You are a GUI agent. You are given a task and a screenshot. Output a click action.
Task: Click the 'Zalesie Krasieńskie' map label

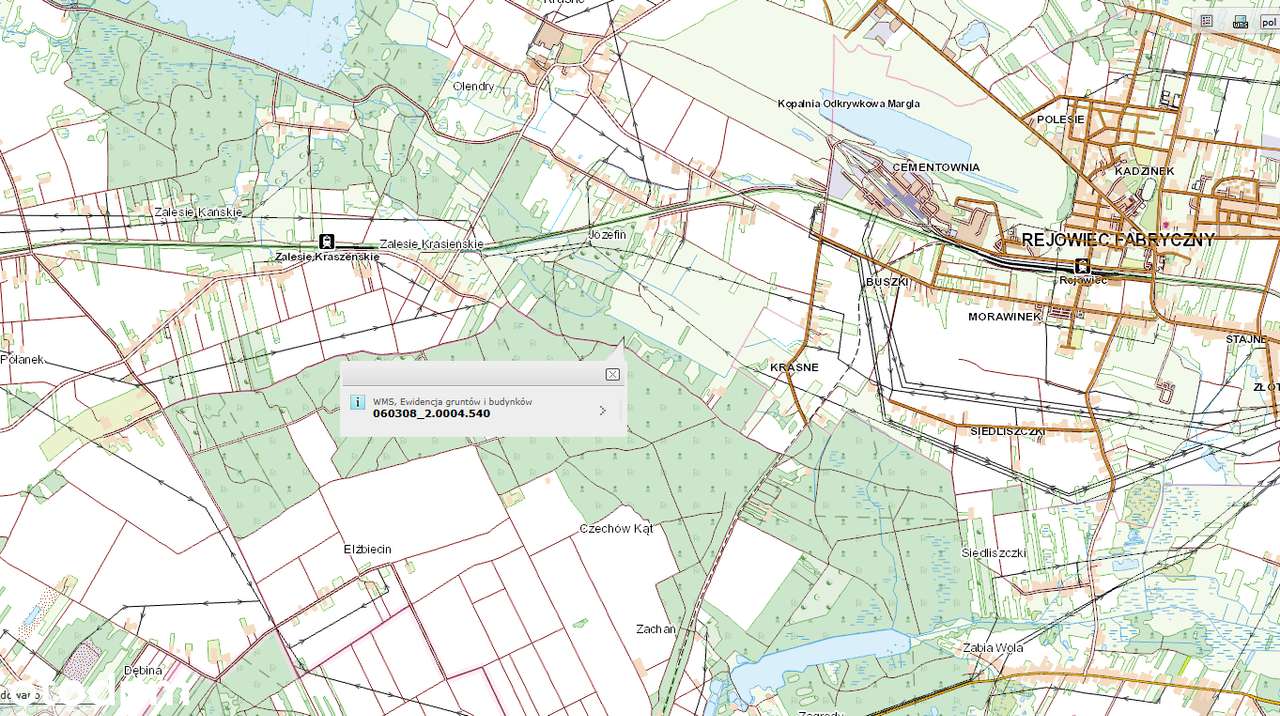(x=431, y=244)
